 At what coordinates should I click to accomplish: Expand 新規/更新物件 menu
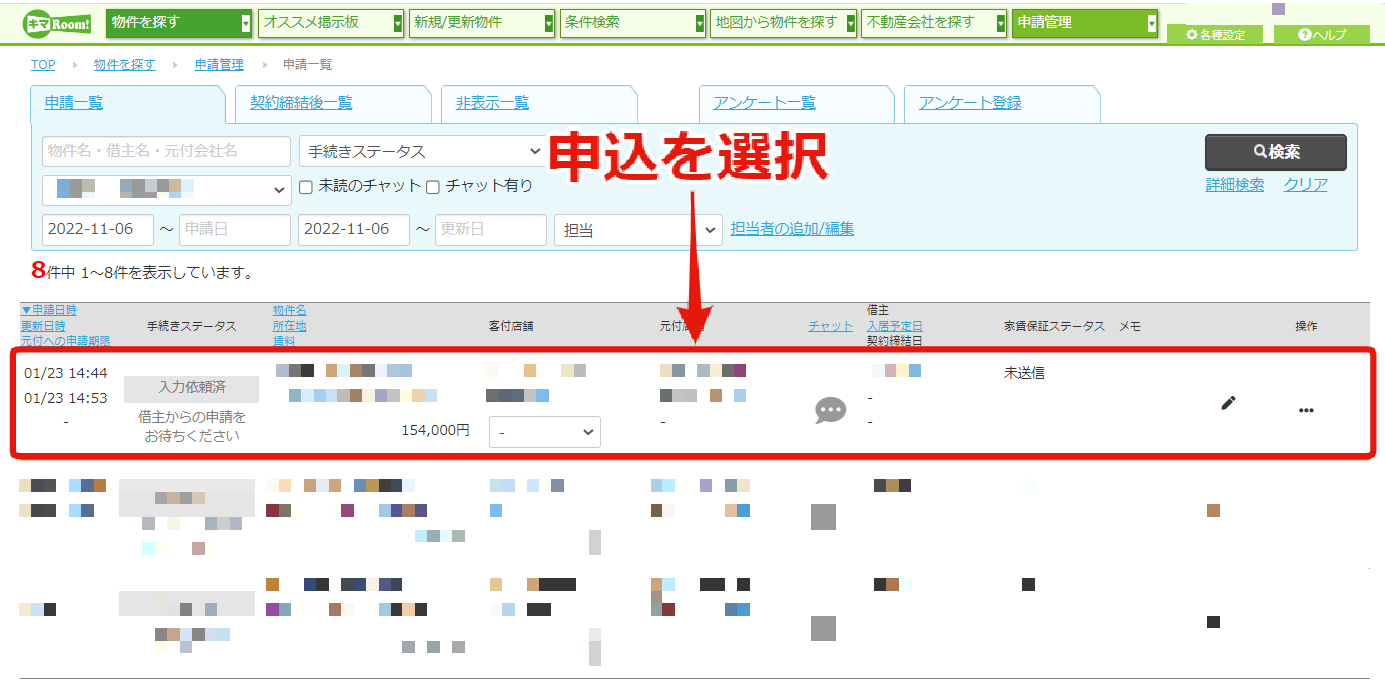point(482,23)
